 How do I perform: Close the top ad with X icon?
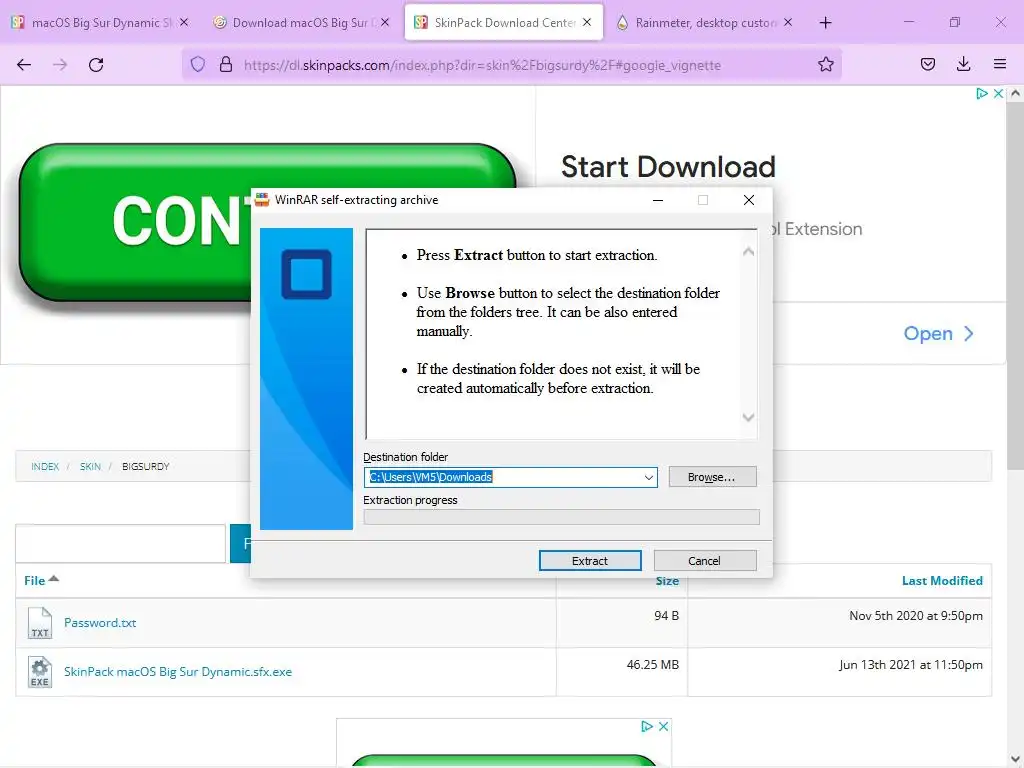[998, 94]
